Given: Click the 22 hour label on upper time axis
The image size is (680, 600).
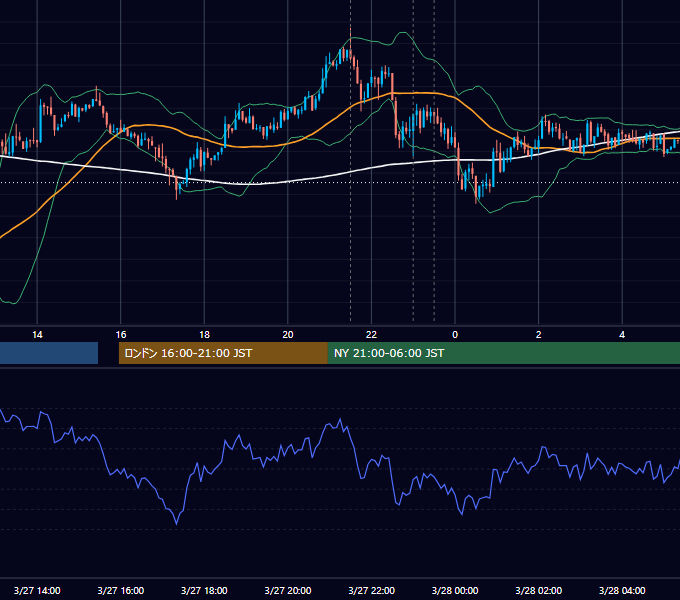Looking at the screenshot, I should point(371,335).
